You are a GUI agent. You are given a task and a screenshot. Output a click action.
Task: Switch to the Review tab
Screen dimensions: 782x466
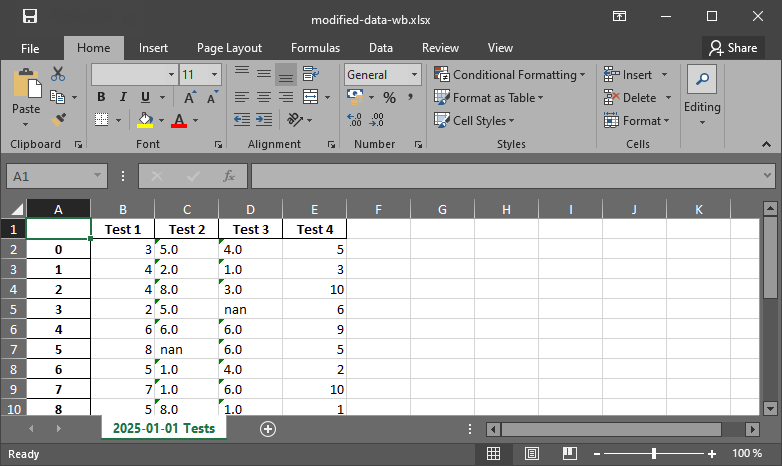coord(440,48)
